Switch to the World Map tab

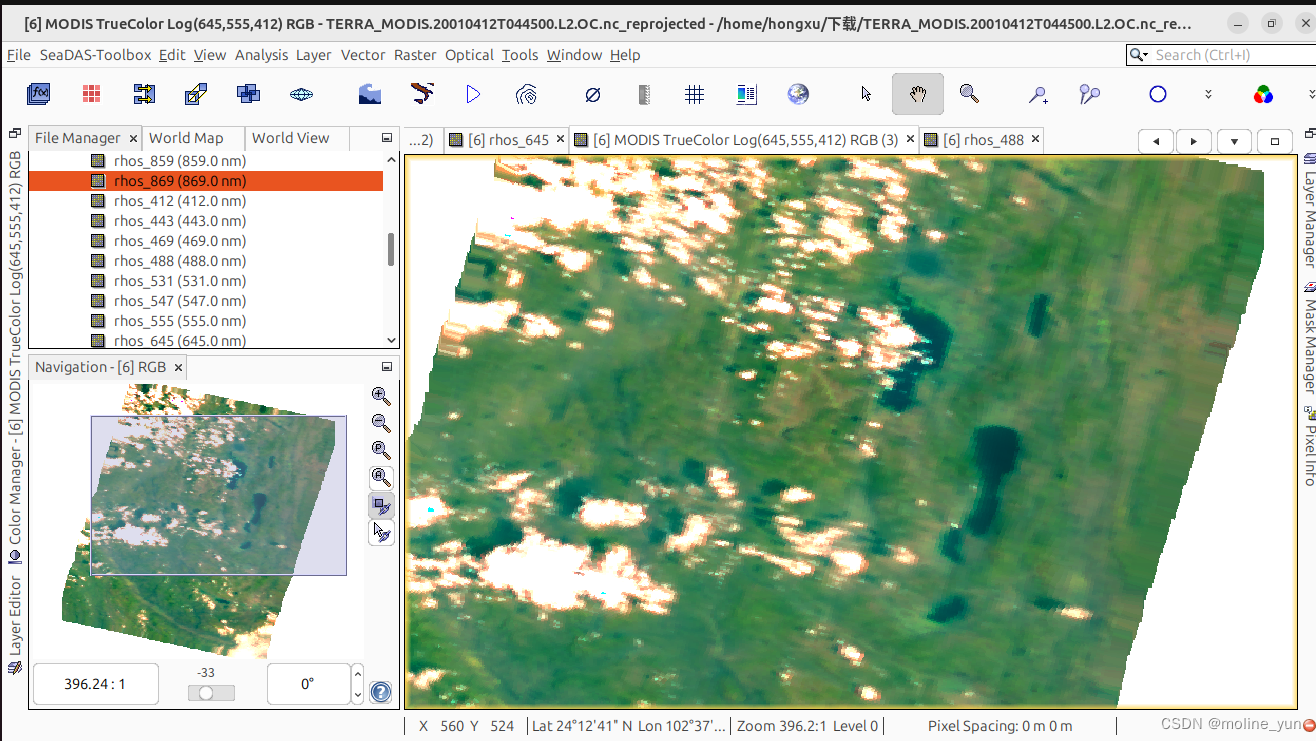point(186,138)
